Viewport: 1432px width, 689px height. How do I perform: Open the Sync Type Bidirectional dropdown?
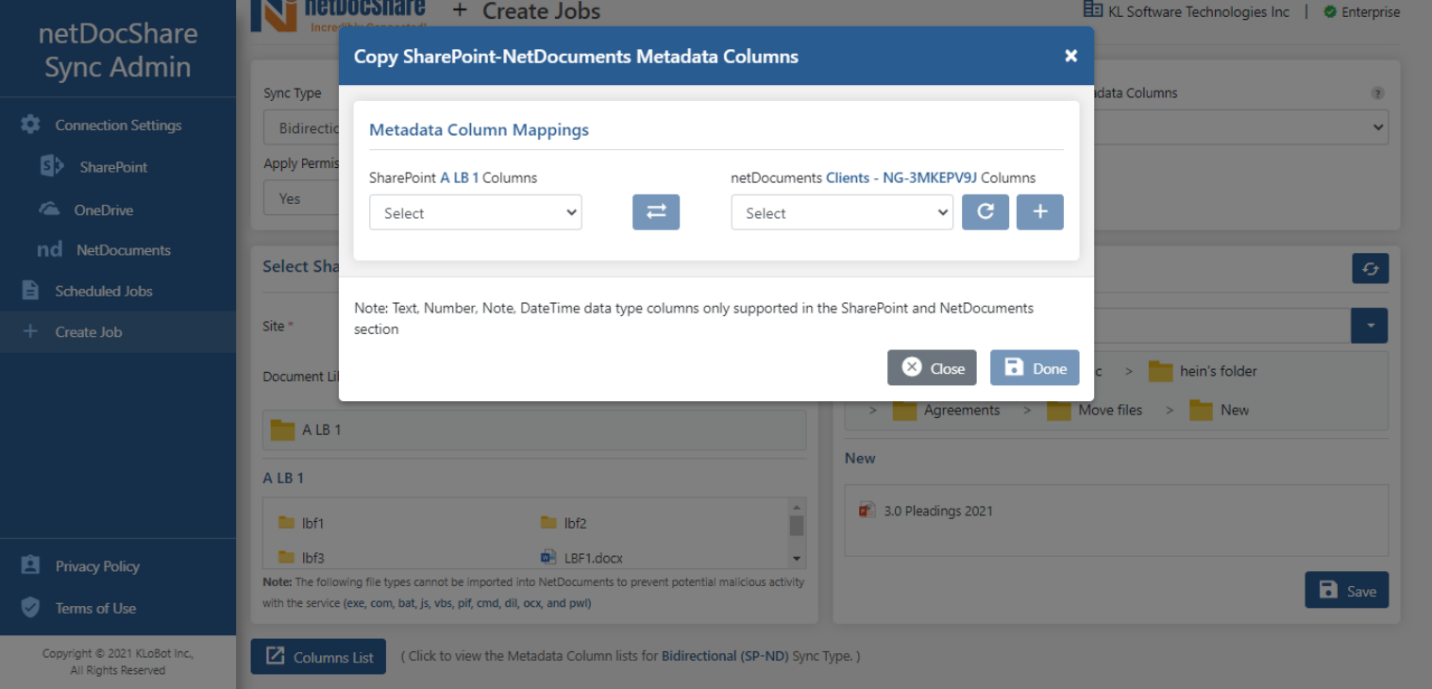pos(302,128)
